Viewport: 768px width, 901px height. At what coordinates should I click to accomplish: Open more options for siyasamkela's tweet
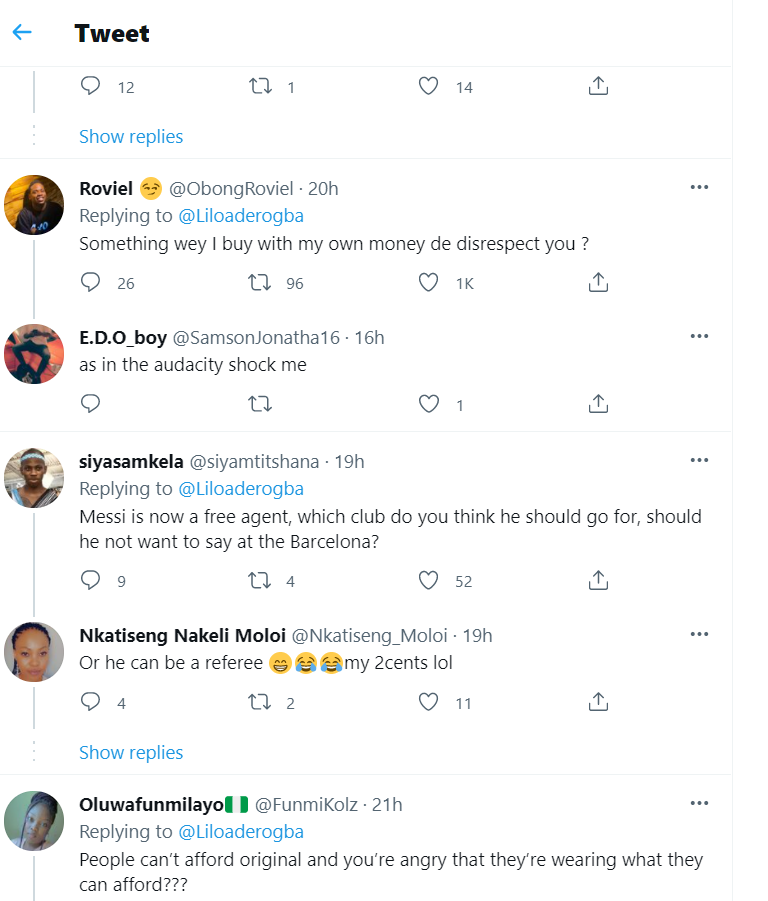[x=699, y=461]
